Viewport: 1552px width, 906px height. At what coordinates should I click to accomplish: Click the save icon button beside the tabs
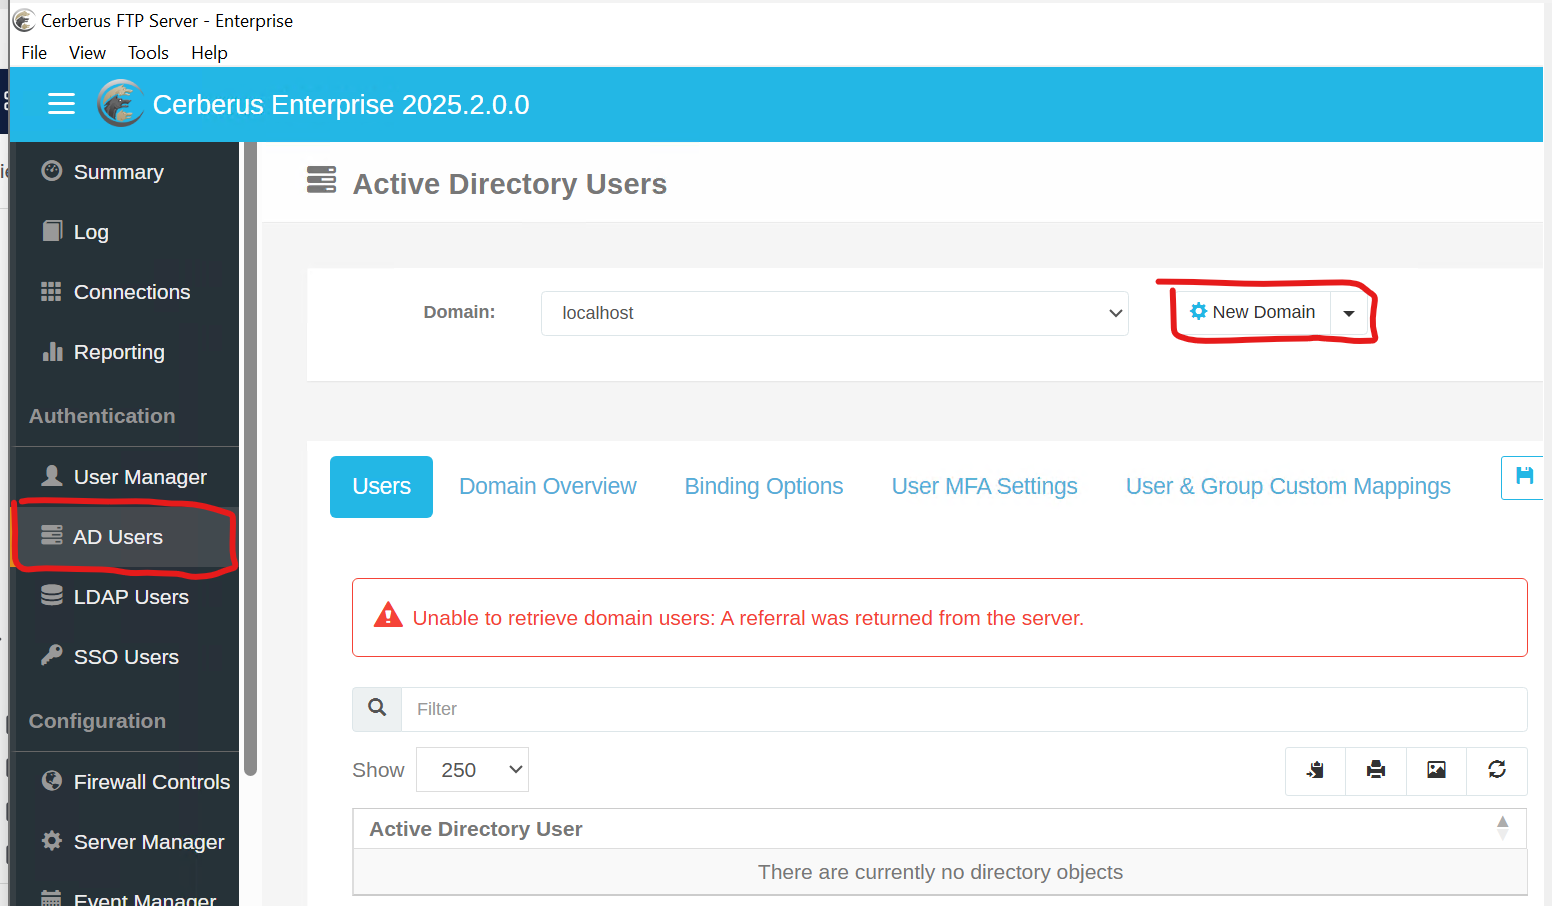pos(1523,477)
